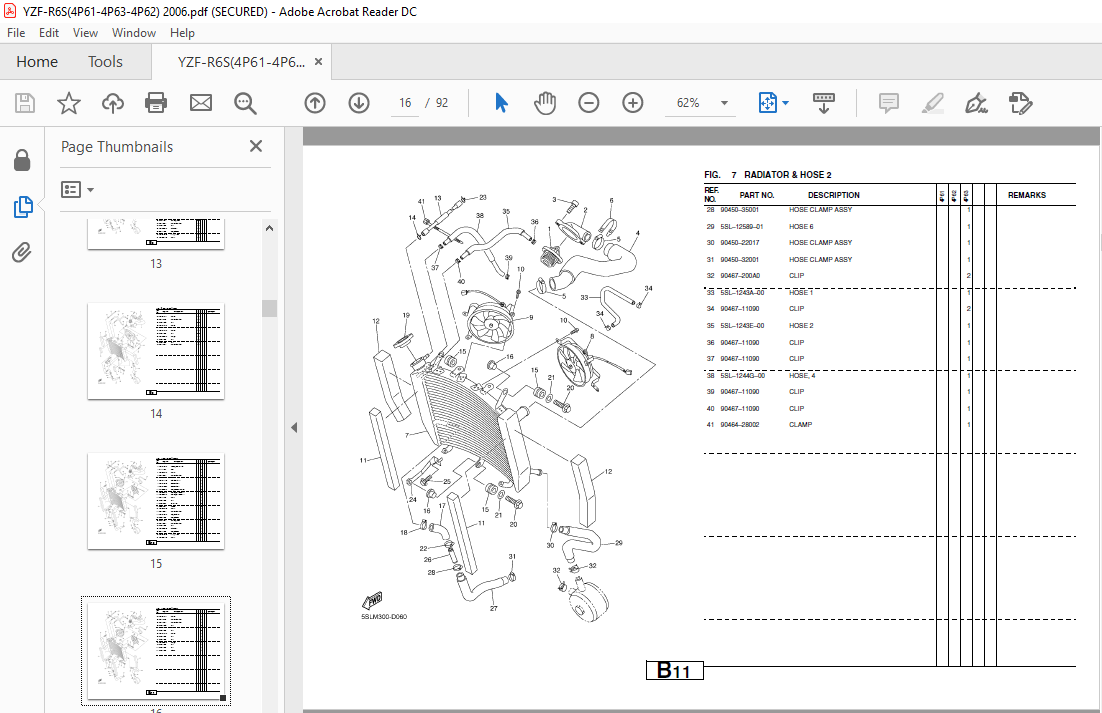Click the current page number field
1102x713 pixels.
tap(405, 103)
